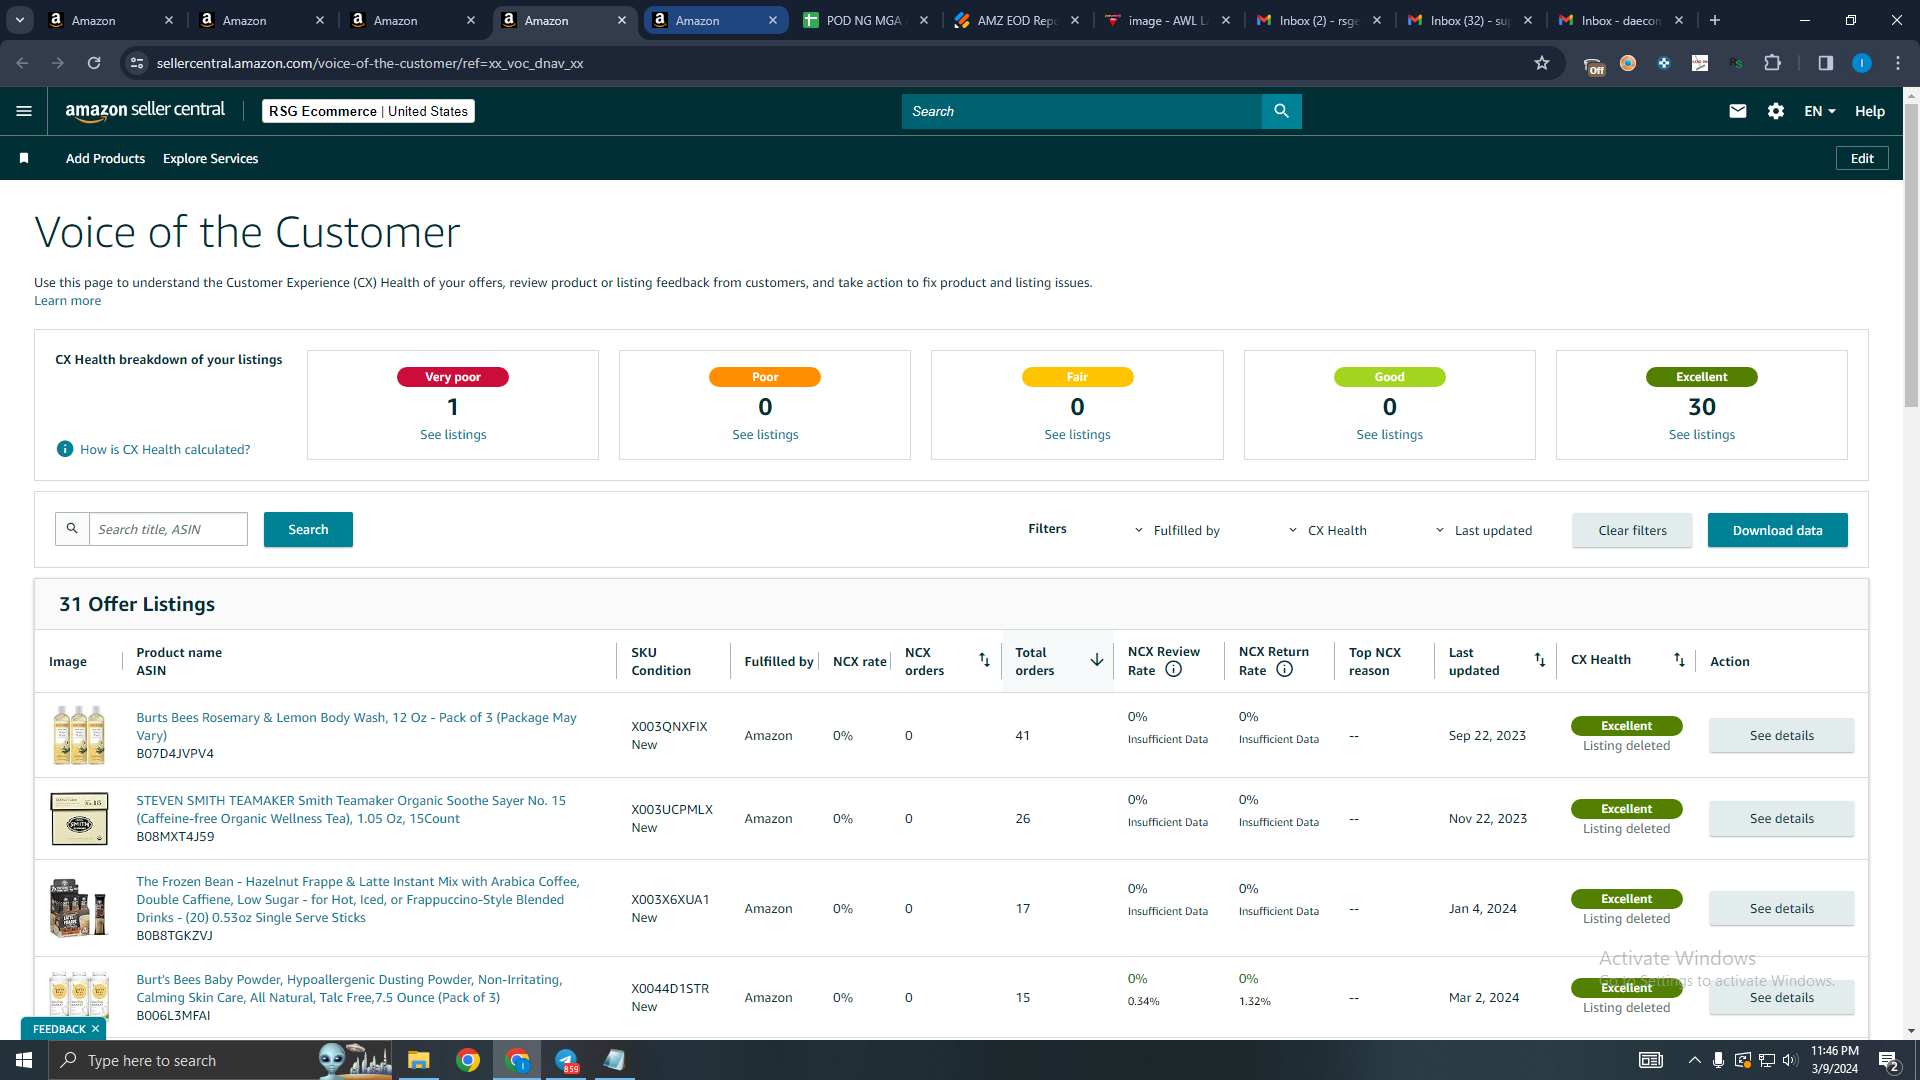This screenshot has width=1920, height=1080.
Task: Switch to POD NG MGA tab
Action: click(x=865, y=20)
